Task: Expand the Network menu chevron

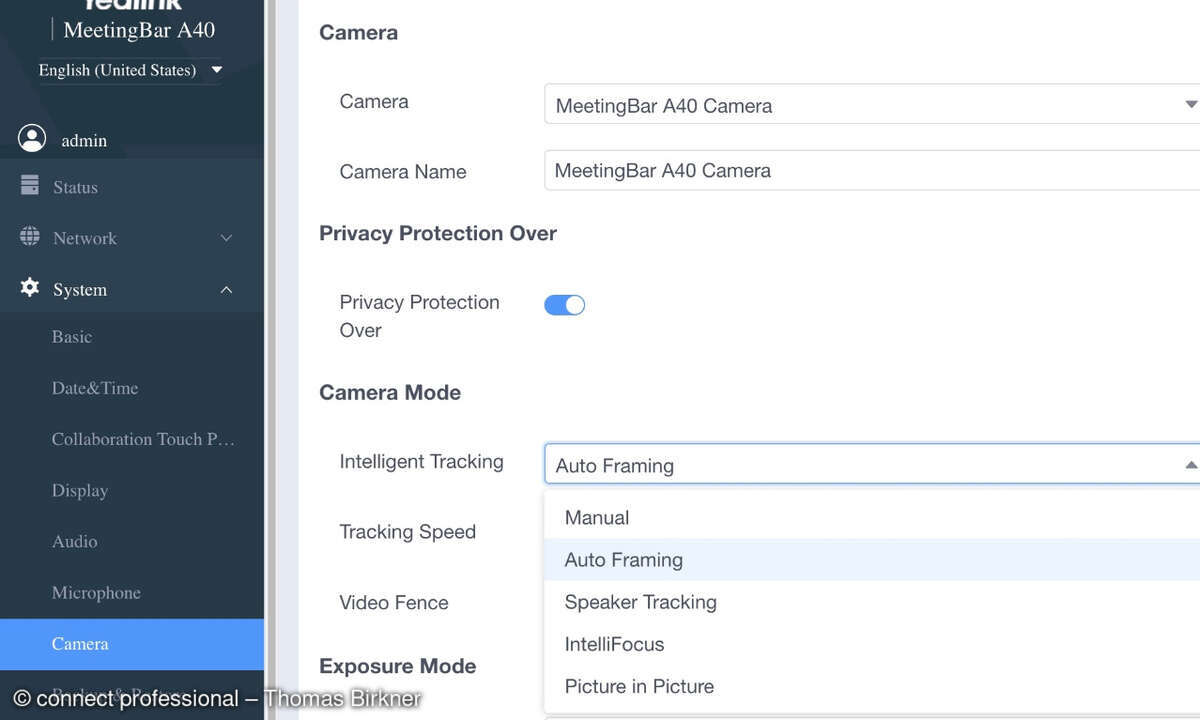Action: [x=226, y=238]
